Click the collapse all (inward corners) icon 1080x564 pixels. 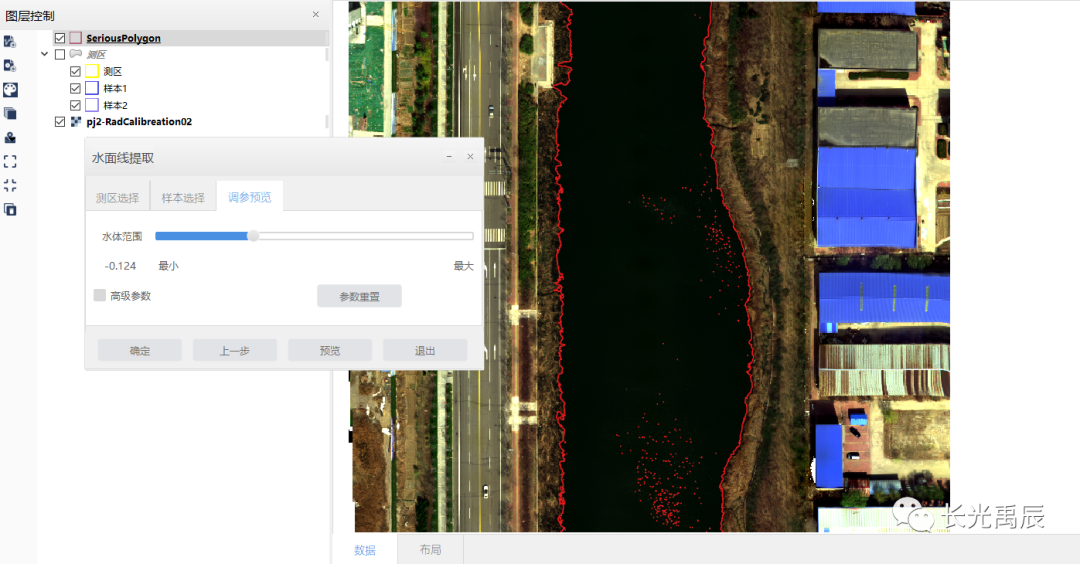point(10,185)
